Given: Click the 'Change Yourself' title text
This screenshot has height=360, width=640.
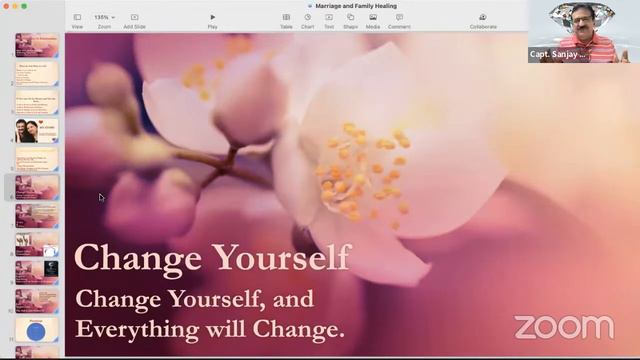Looking at the screenshot, I should click(x=213, y=258).
